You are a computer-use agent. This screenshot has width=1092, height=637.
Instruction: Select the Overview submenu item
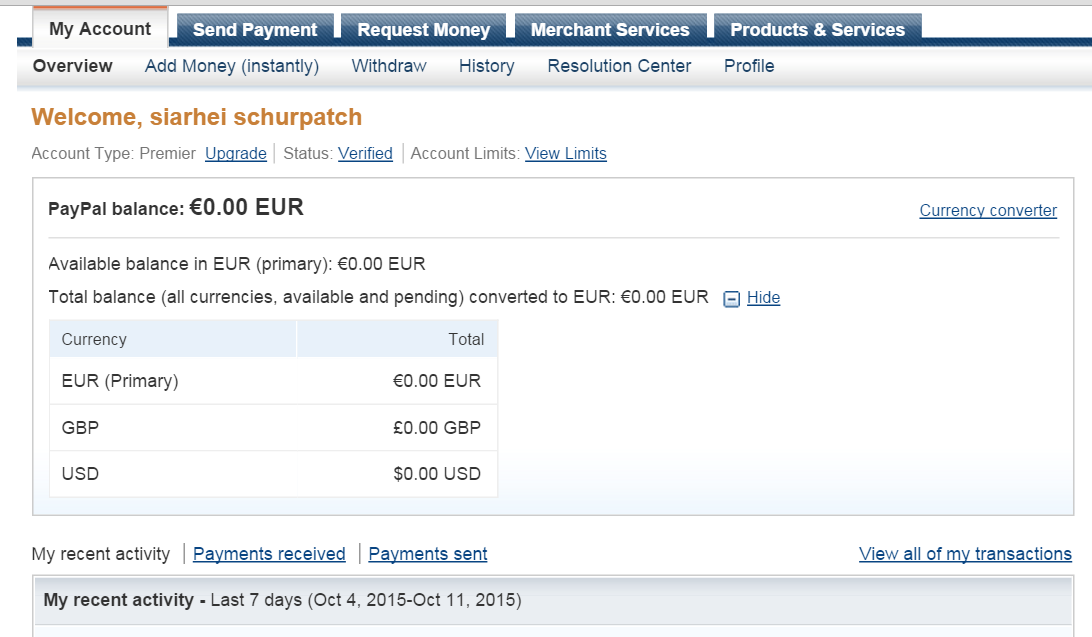[73, 66]
